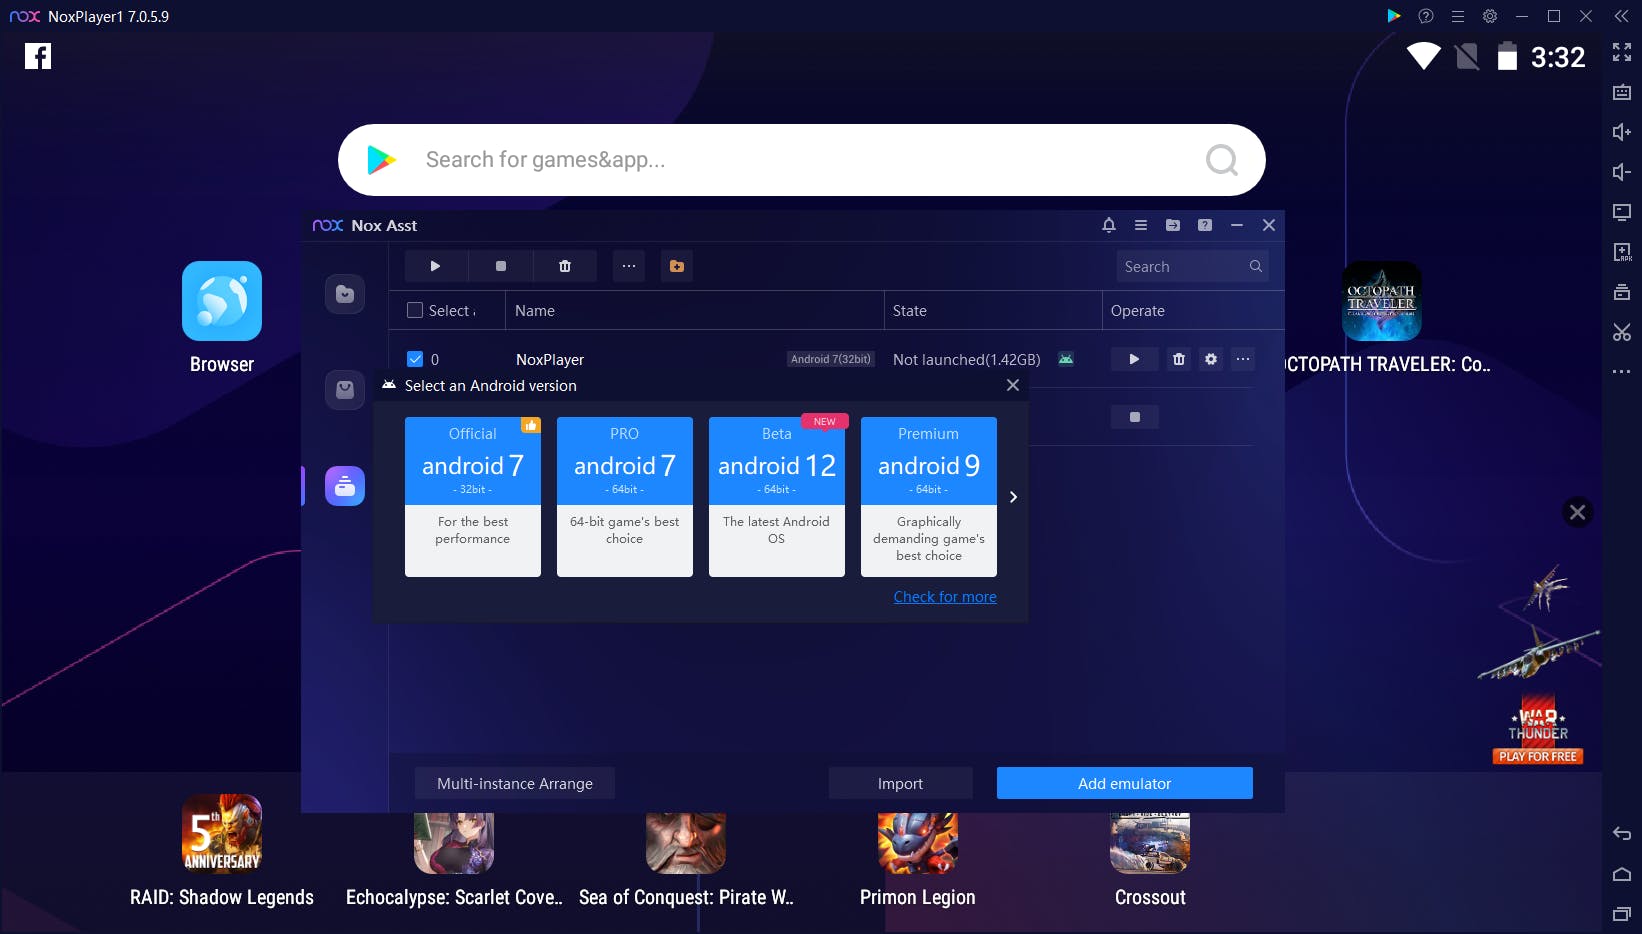The image size is (1642, 934).
Task: Open Nox Asst help question icon
Action: [x=1205, y=225]
